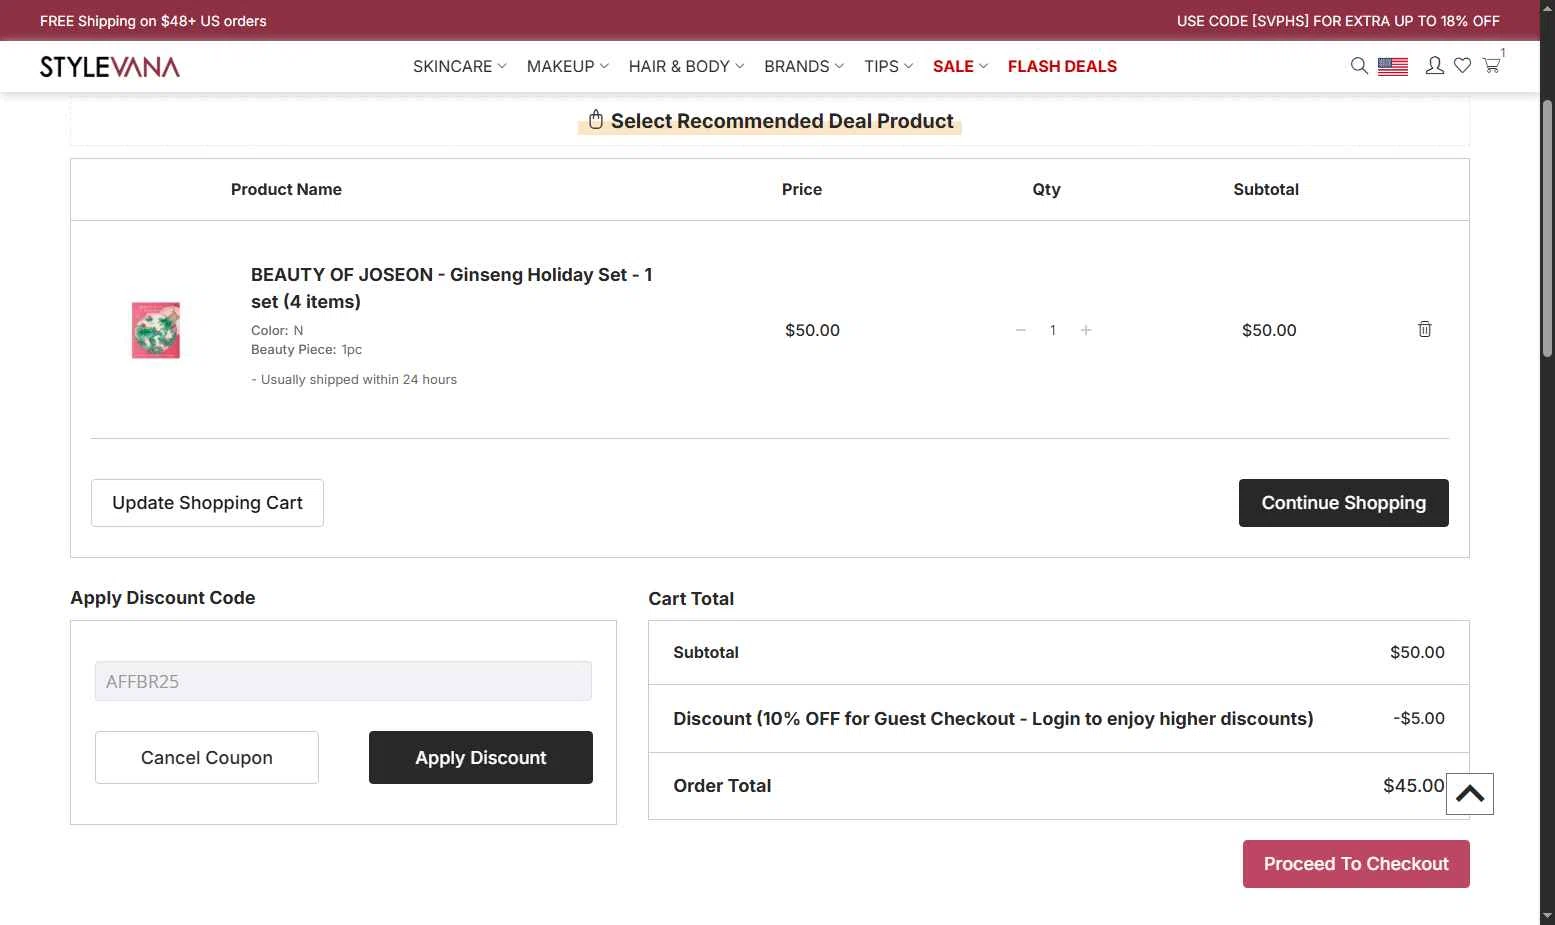Screen dimensions: 1555x925
Task: Click the Order Total $45.00 value
Action: [1413, 786]
